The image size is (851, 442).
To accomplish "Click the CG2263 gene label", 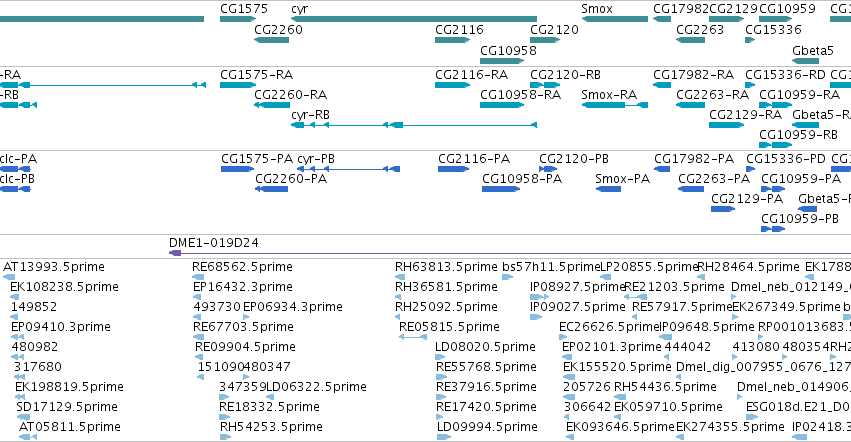I will [x=700, y=29].
